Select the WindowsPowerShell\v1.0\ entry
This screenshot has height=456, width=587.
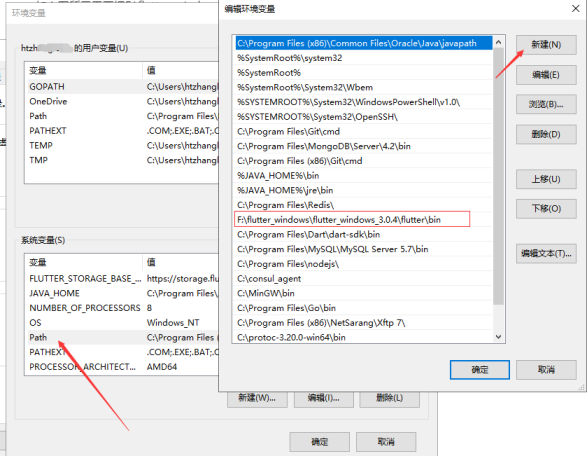tap(364, 102)
